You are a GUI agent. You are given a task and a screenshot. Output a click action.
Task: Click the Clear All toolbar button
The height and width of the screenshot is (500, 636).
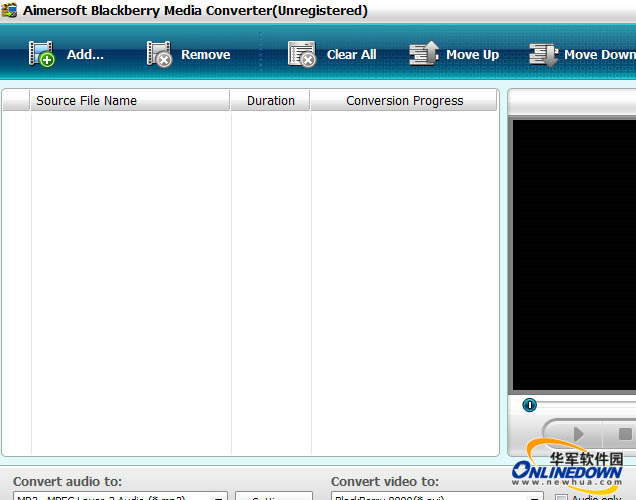click(x=332, y=54)
